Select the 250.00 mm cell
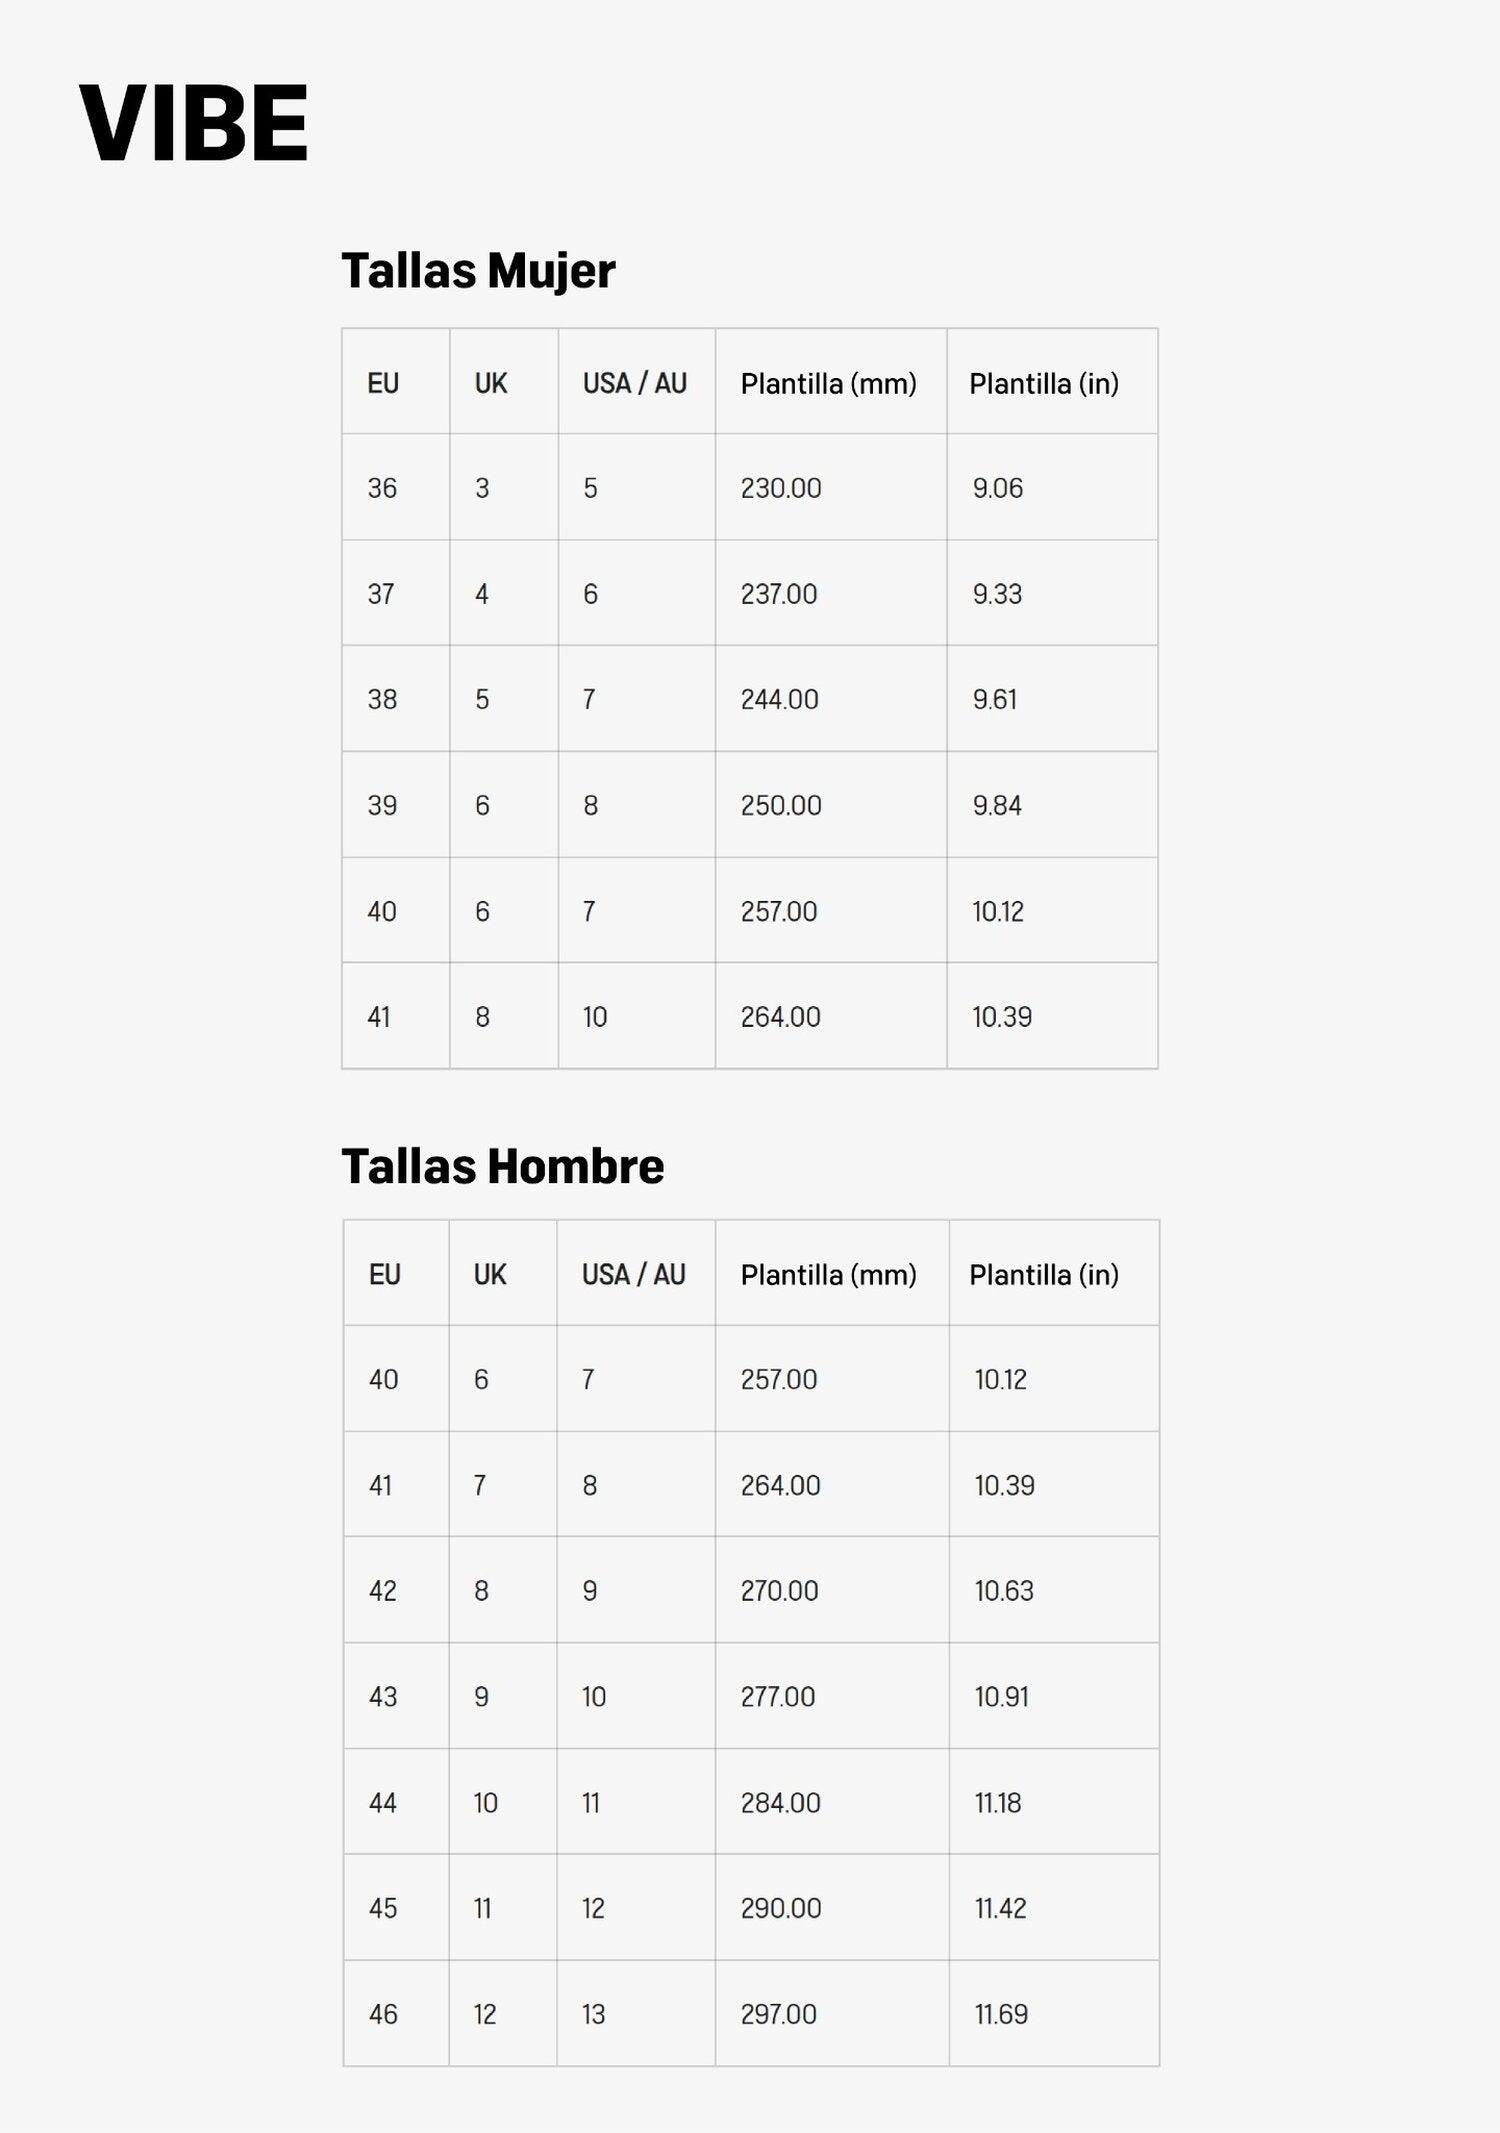 [x=781, y=805]
